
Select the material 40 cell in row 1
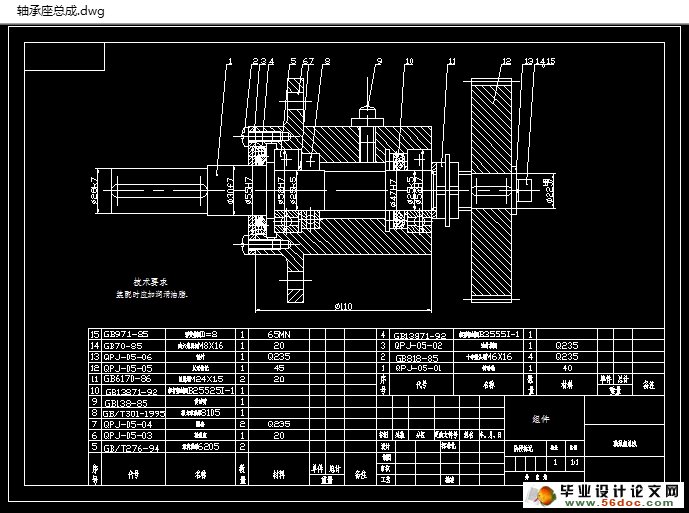(x=567, y=368)
